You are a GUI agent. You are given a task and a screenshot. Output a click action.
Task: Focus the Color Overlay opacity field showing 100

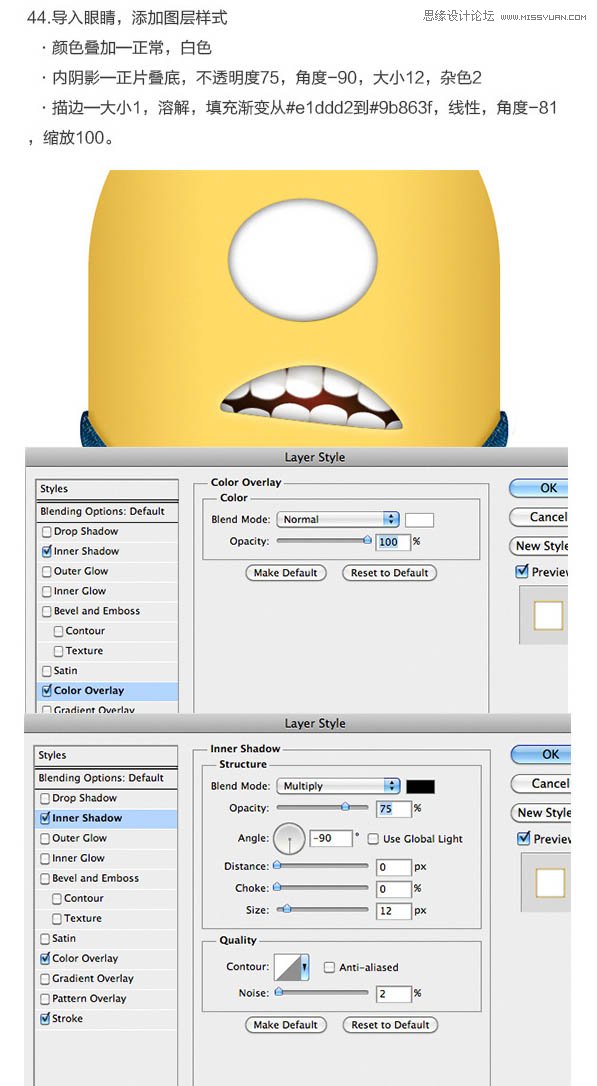393,542
